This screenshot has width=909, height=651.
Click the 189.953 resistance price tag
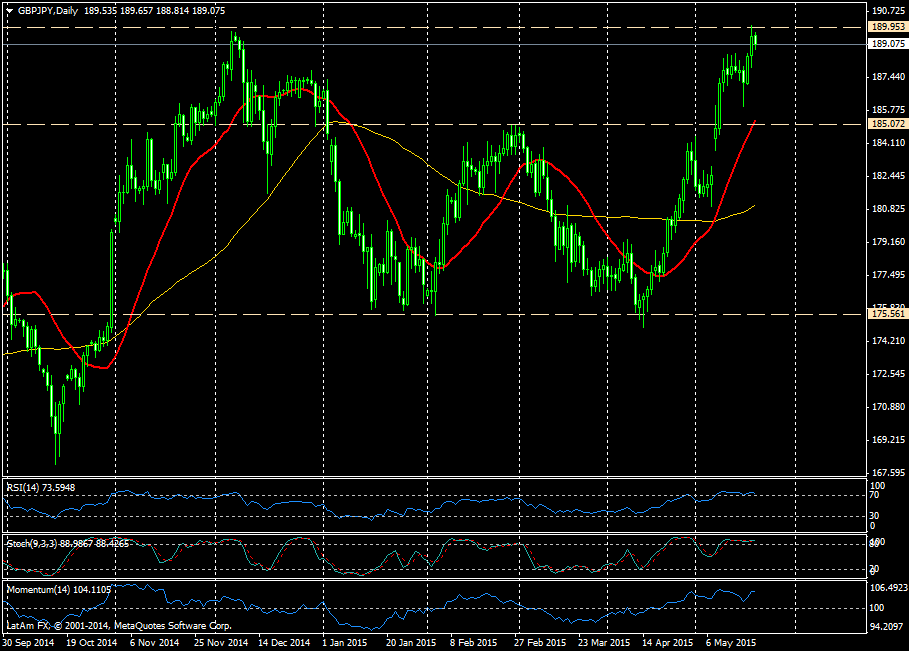pos(888,27)
